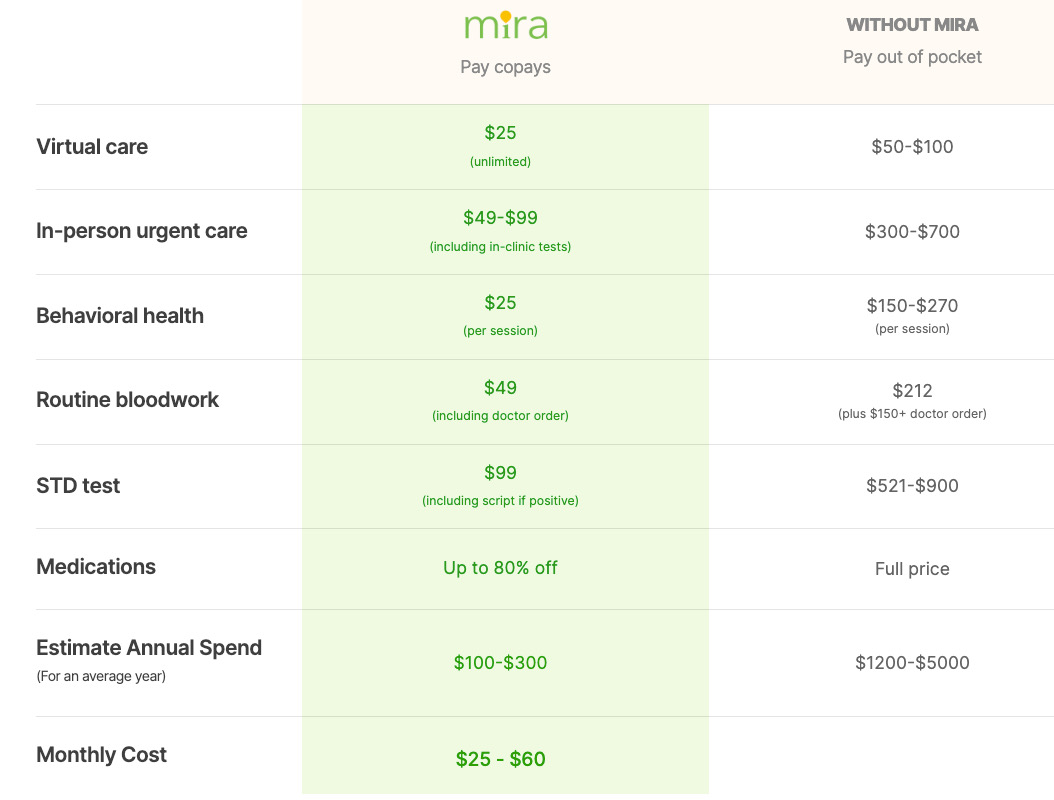The image size is (1054, 800).
Task: Click the 'Pay out of pocket' text
Action: [912, 57]
